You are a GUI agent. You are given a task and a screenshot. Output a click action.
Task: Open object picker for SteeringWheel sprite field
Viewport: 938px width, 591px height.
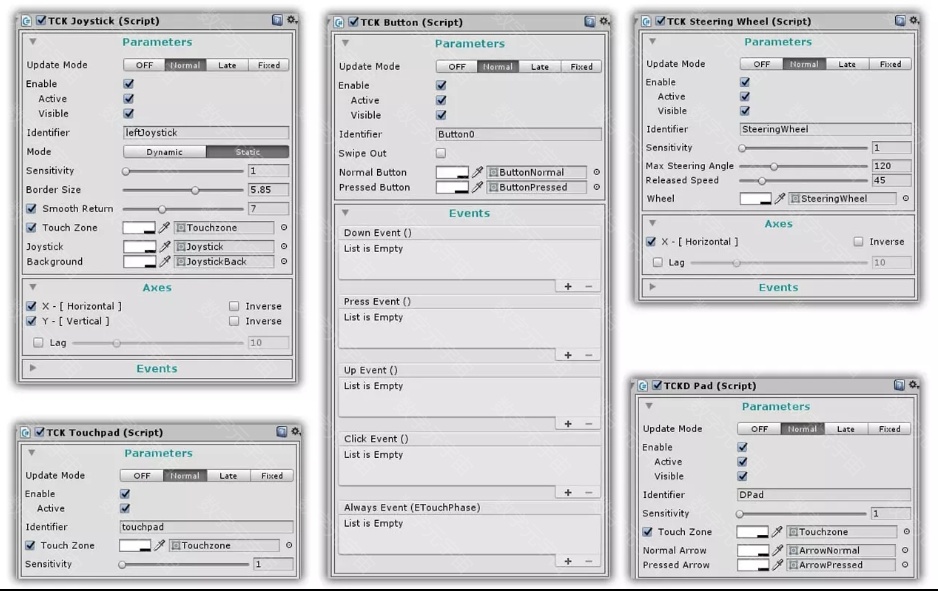point(906,198)
